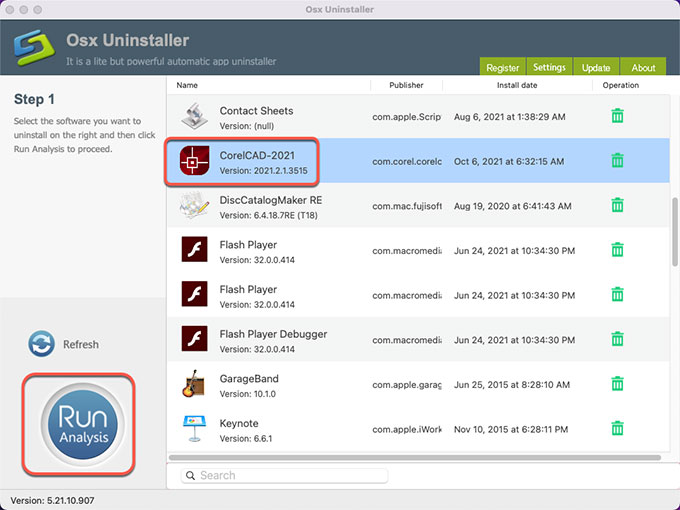
Task: Click the GarageBand guitar icon
Action: click(x=193, y=385)
